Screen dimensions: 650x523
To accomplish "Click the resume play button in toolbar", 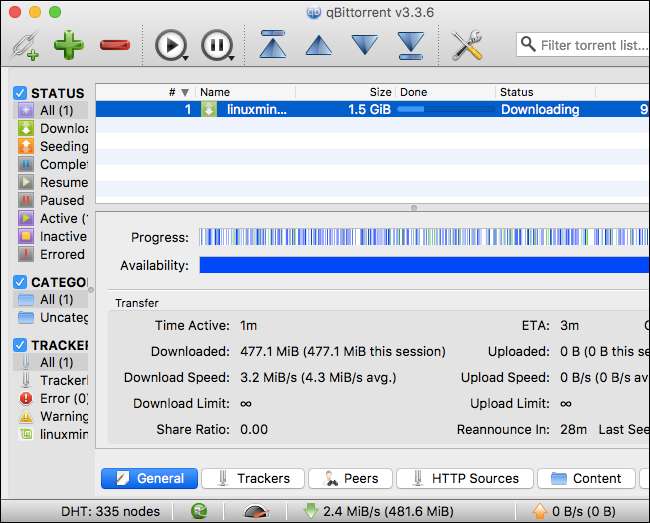I will tap(171, 45).
